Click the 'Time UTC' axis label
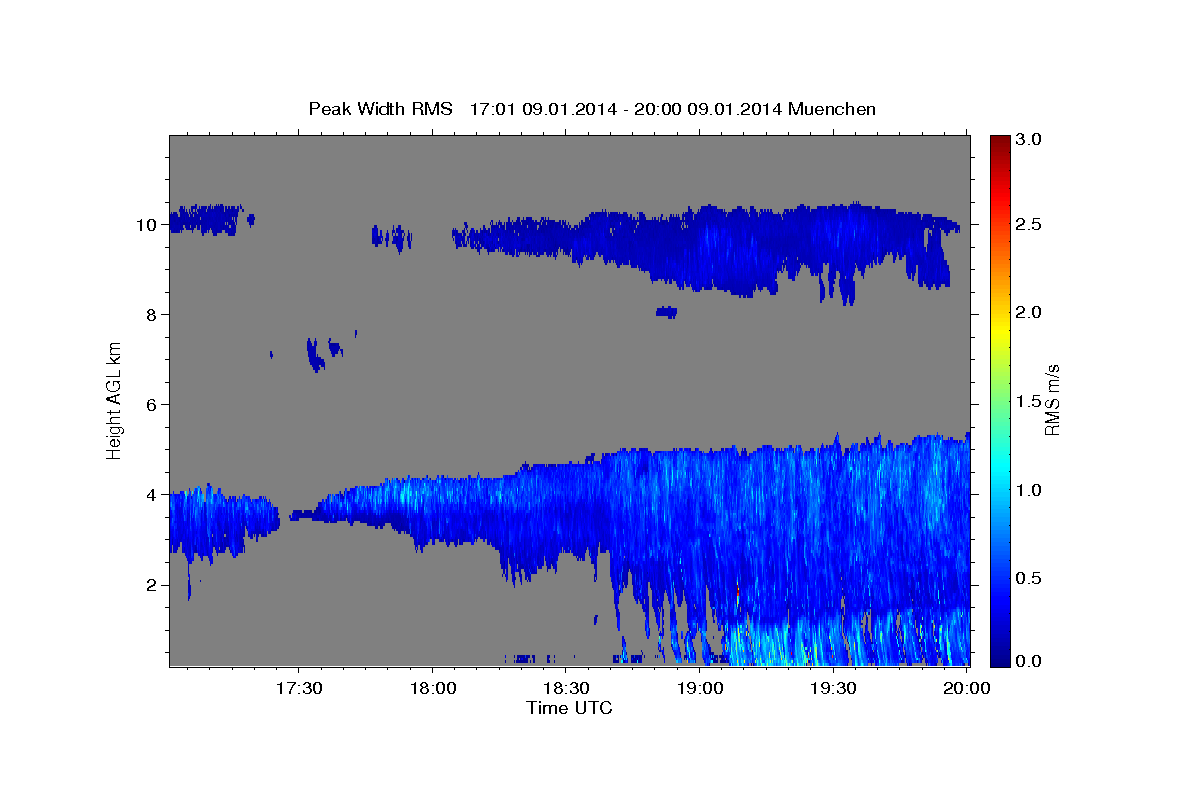Screen dimensions: 1200x800 click(x=569, y=708)
